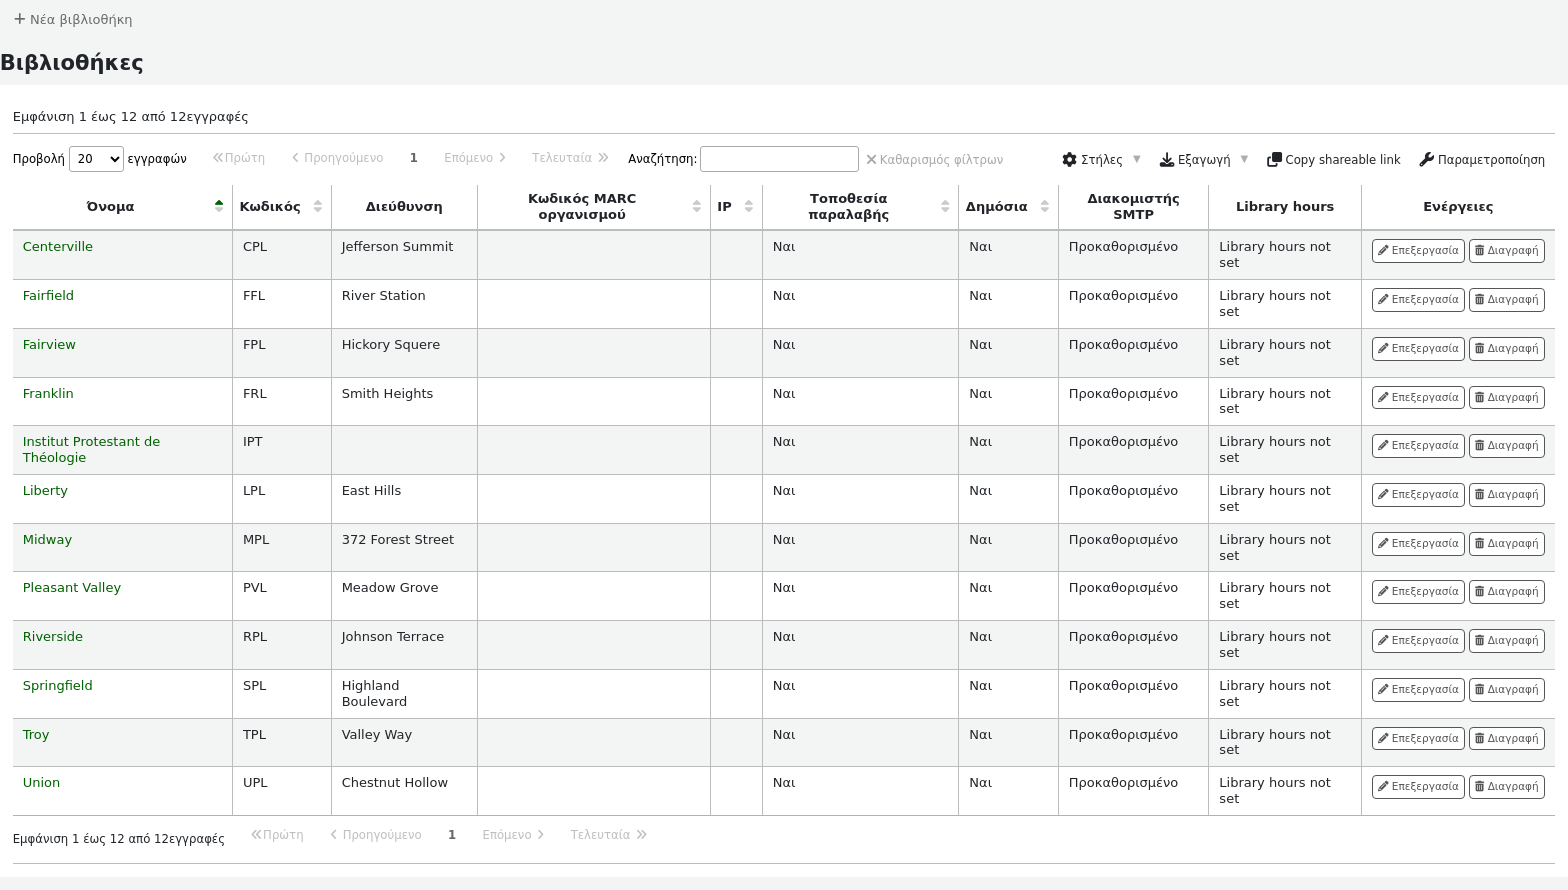This screenshot has width=1568, height=890.
Task: Click the Αναζήτηση search input field
Action: 778,159
